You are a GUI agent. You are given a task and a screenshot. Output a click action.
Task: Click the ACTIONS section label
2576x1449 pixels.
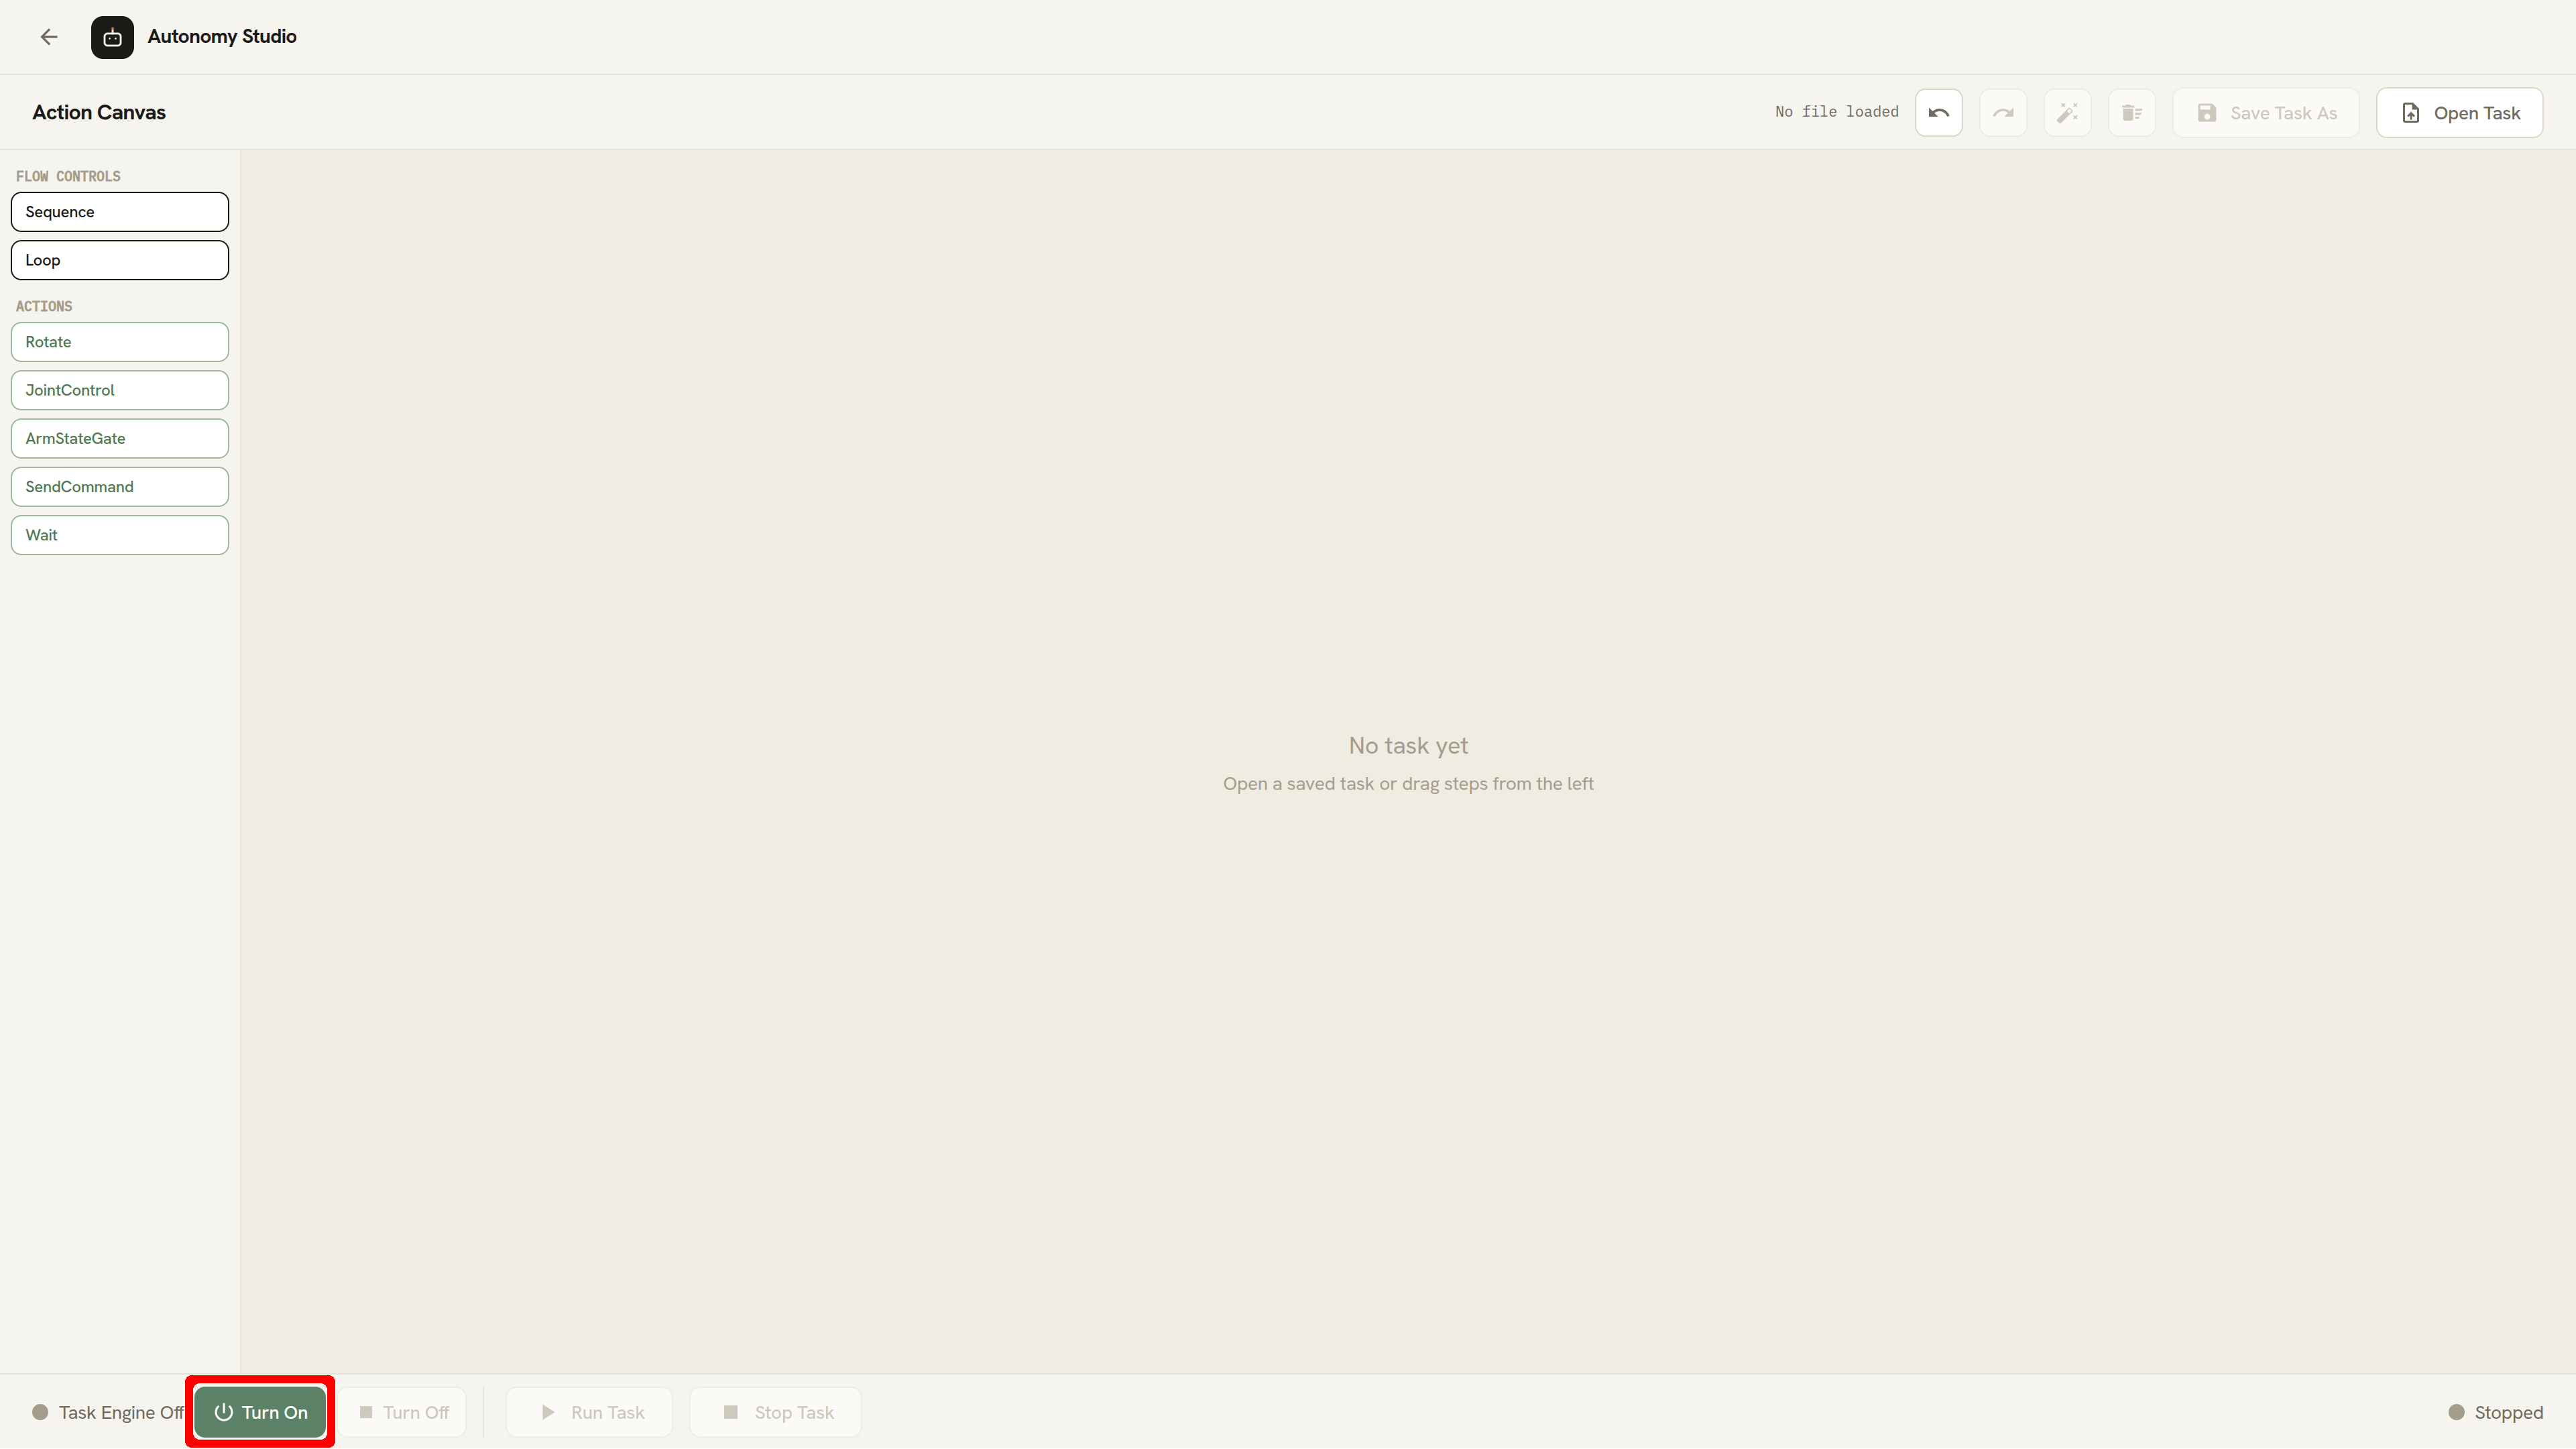click(44, 306)
